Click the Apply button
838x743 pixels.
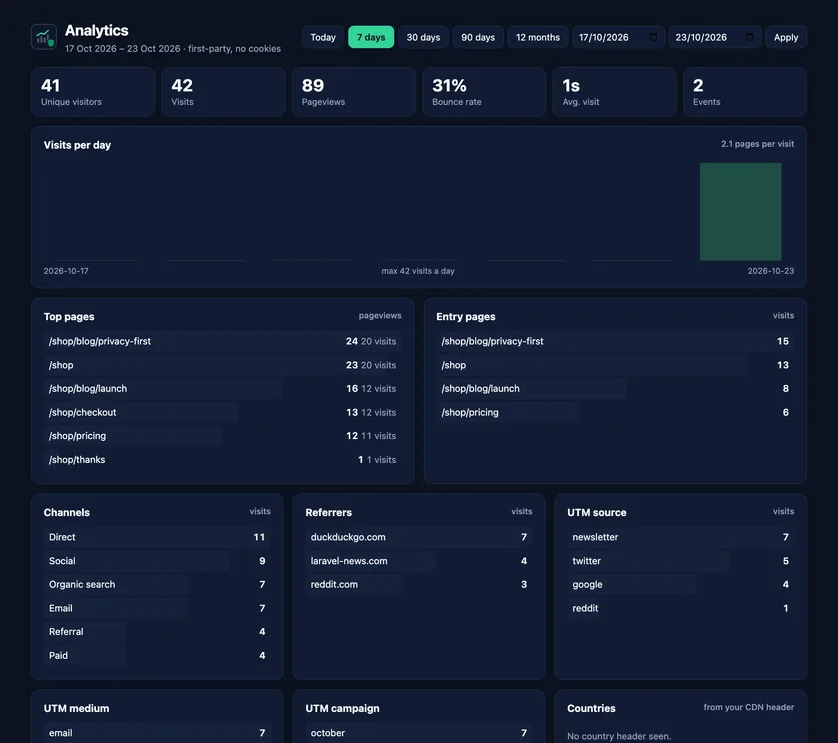[x=786, y=37]
